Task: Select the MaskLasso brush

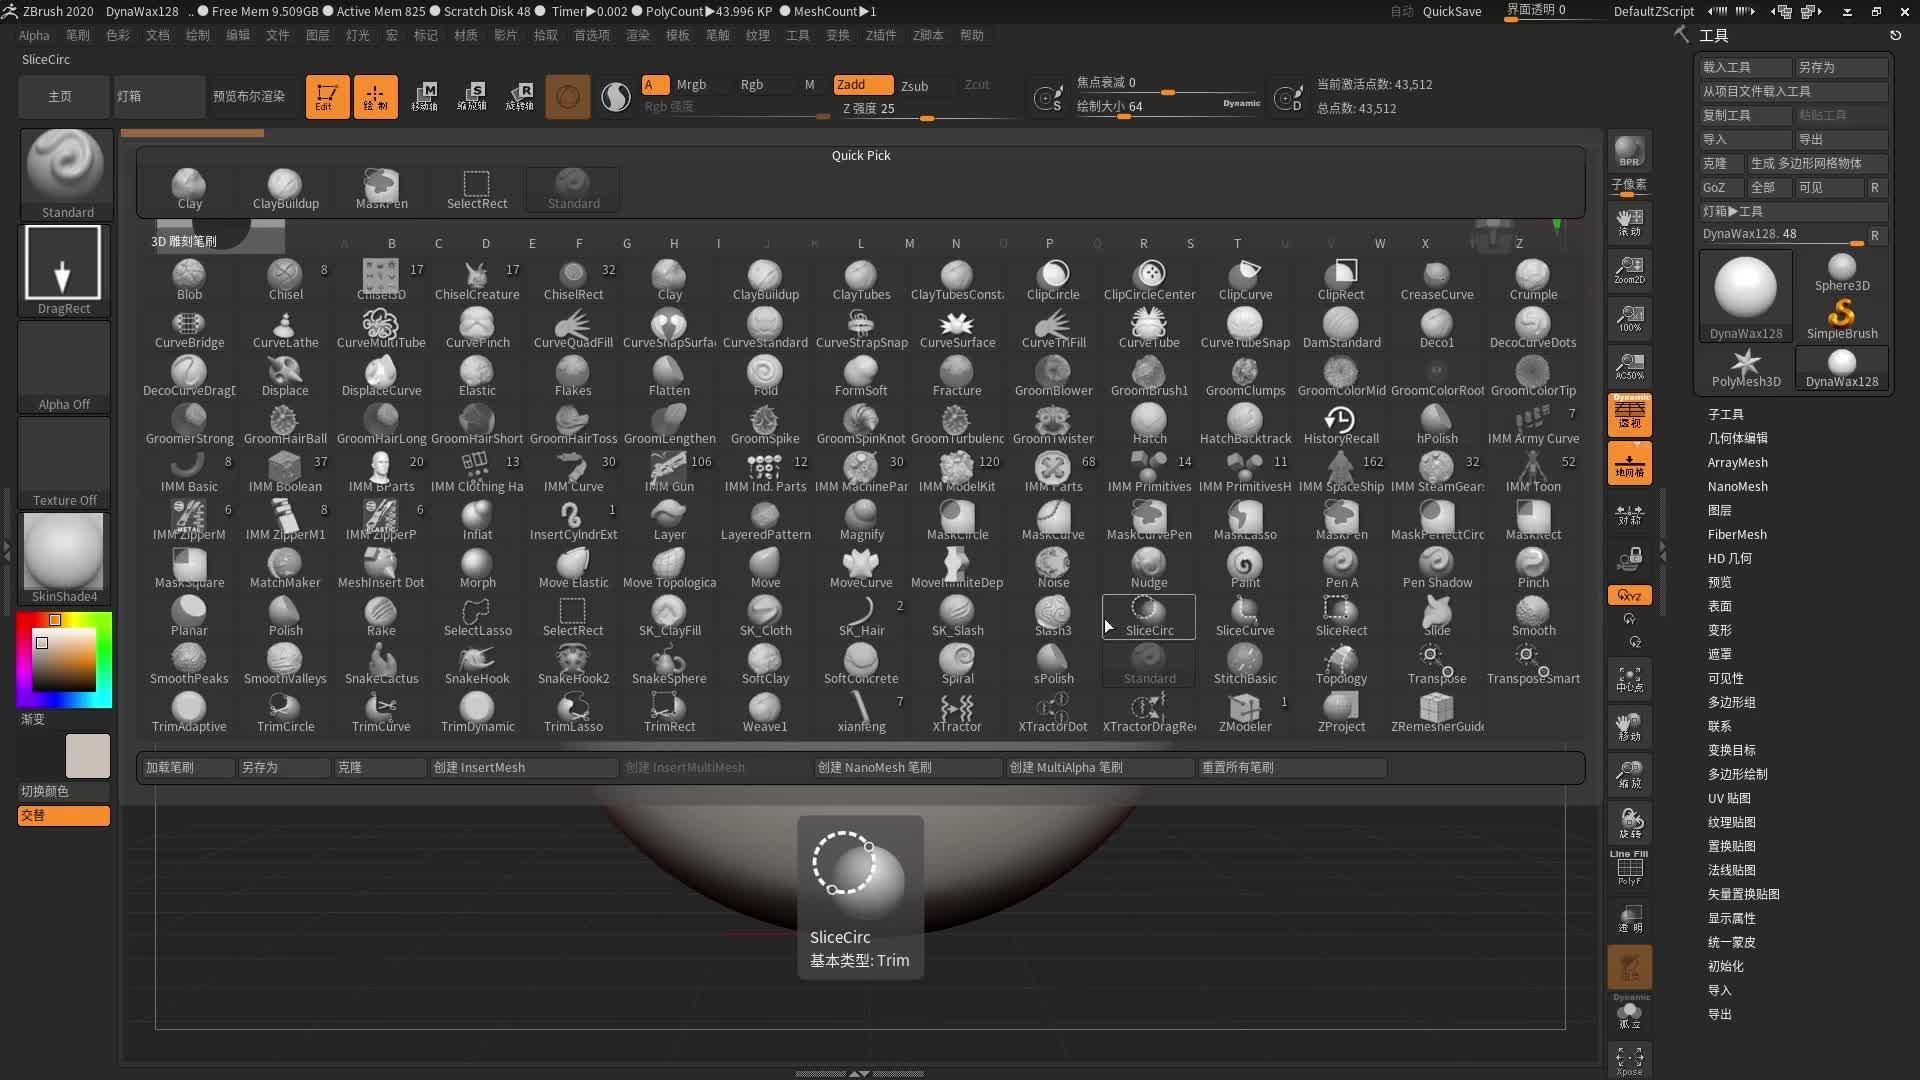Action: coord(1245,520)
